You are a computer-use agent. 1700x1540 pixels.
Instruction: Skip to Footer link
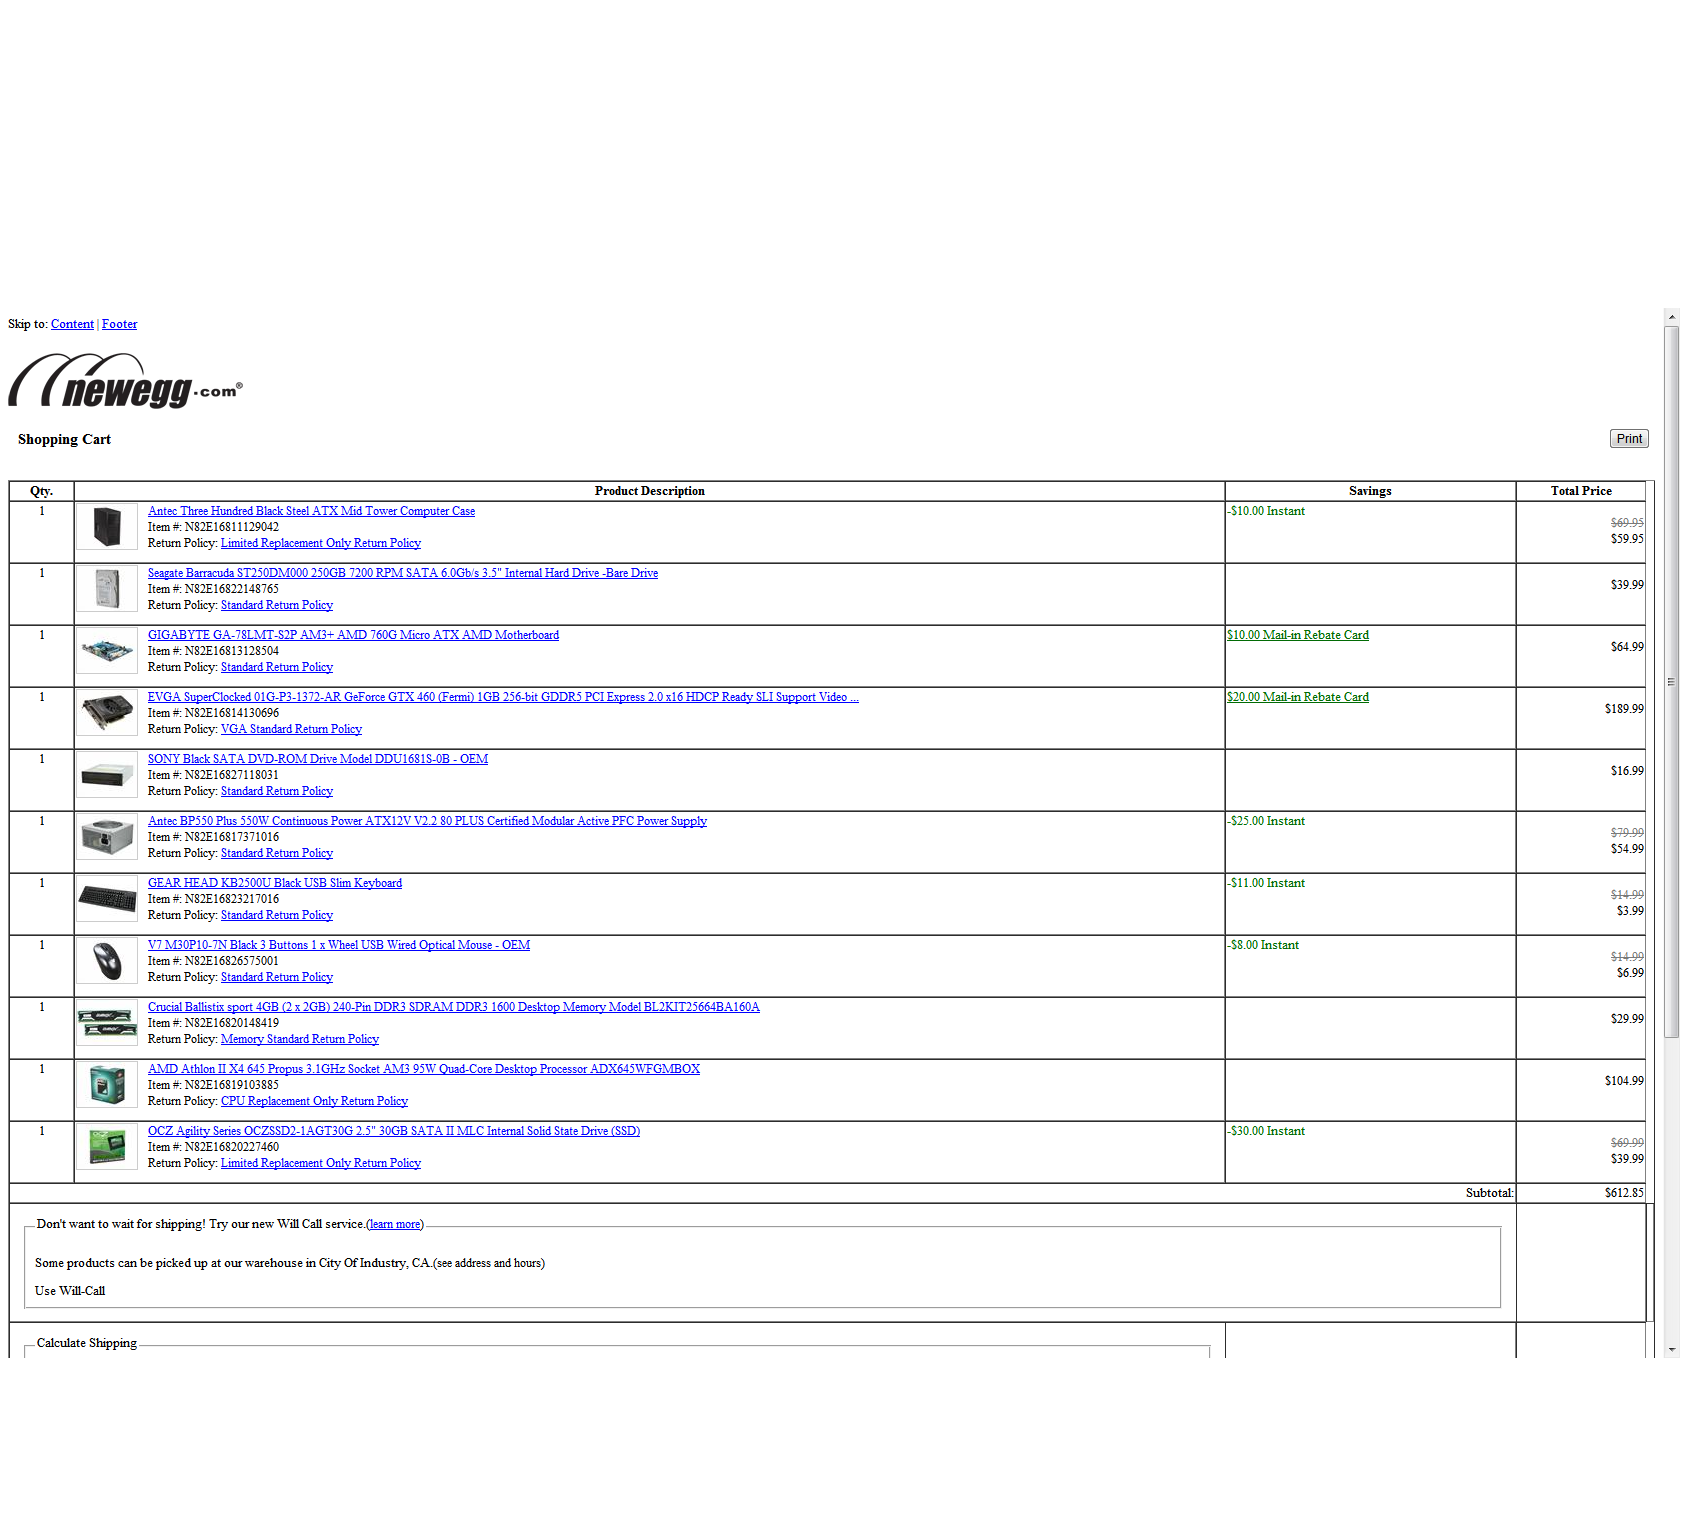tap(119, 324)
